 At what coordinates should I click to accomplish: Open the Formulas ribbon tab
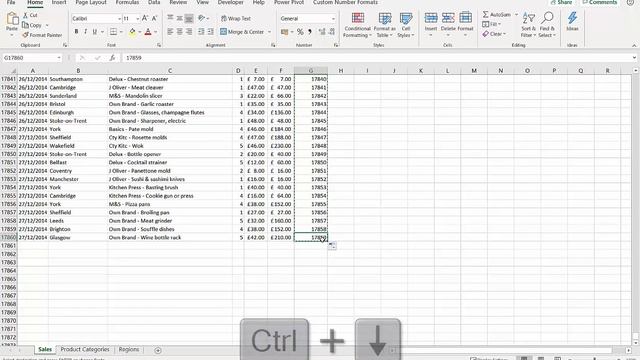pos(127,2)
